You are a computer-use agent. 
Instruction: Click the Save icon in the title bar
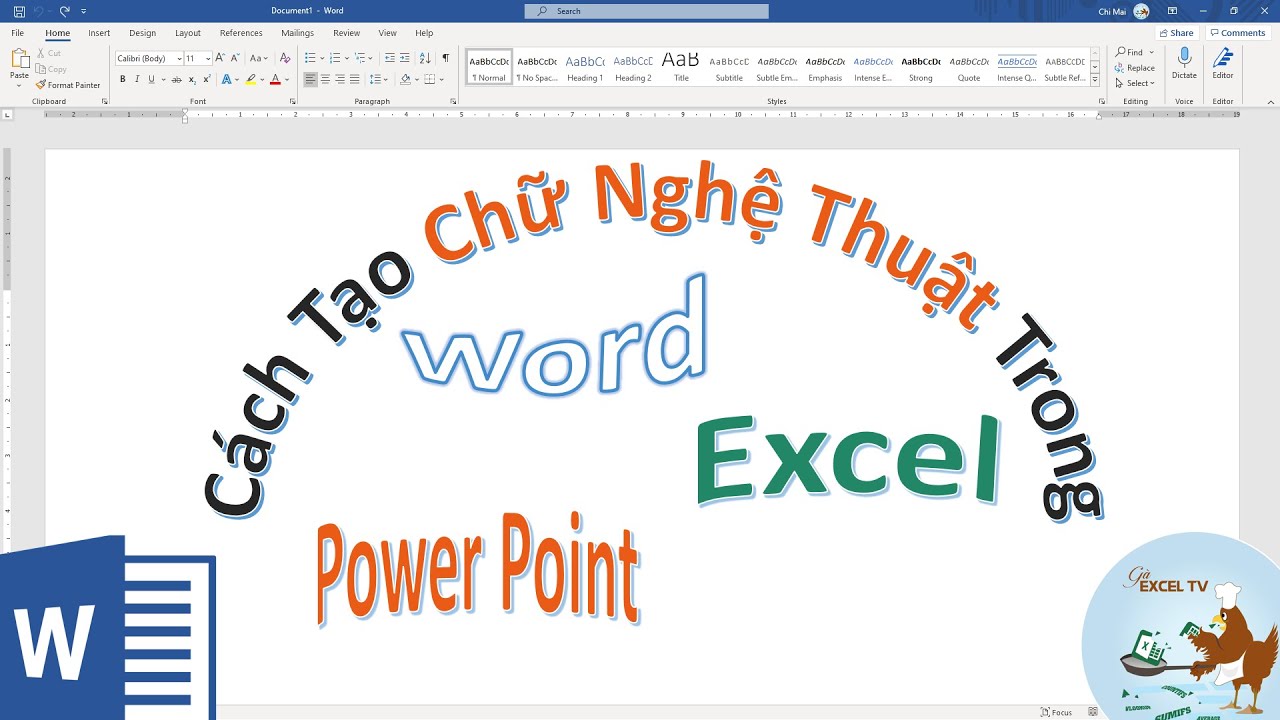(x=19, y=11)
